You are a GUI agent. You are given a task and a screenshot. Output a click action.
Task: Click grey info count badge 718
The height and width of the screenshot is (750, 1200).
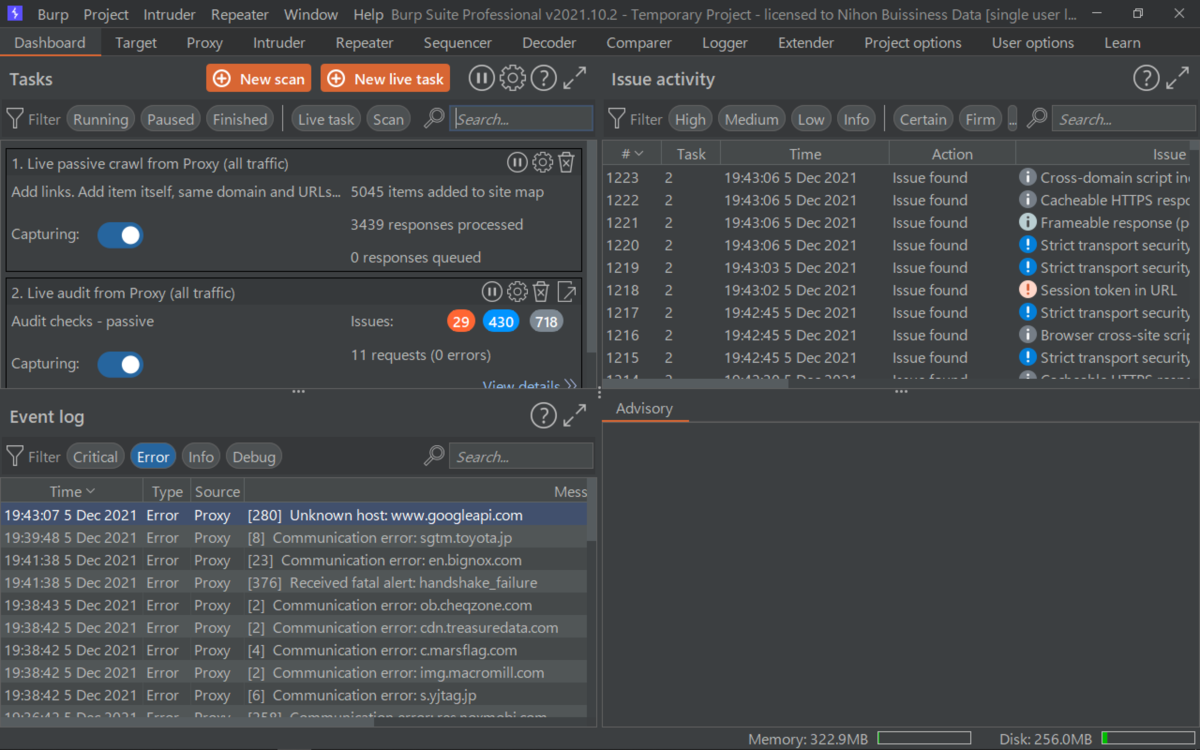point(546,322)
